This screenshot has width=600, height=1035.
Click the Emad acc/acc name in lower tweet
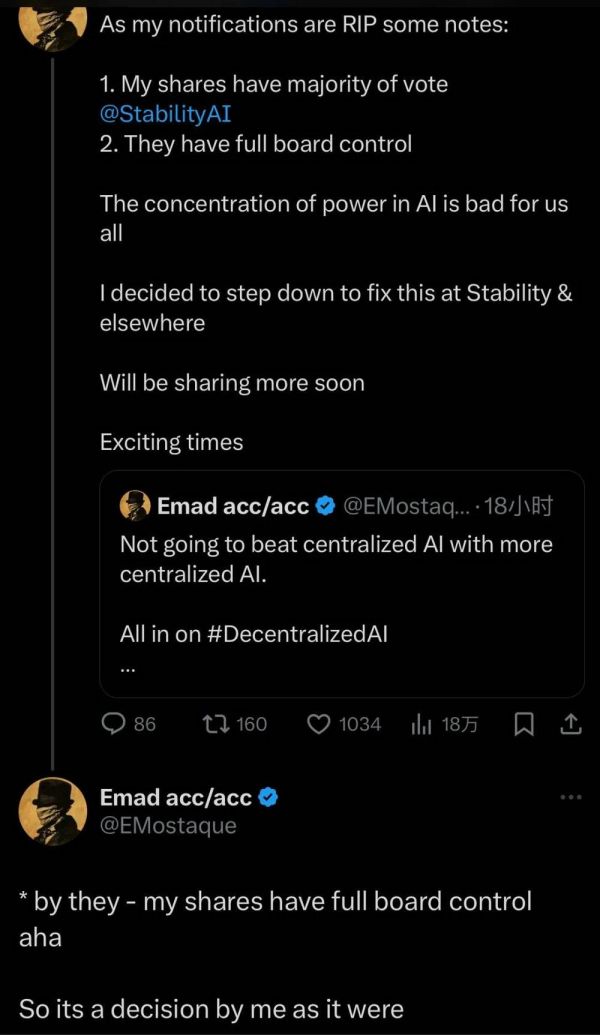(x=177, y=797)
